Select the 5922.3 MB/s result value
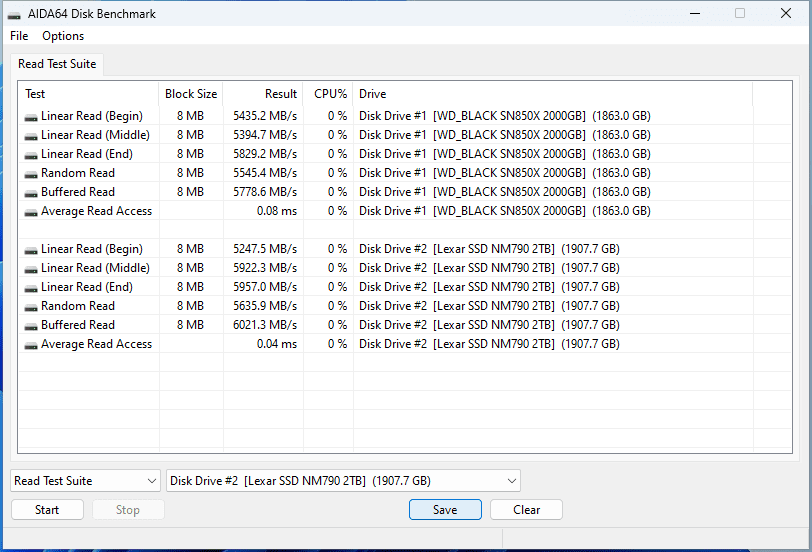Screen dimensions: 812x552 click(x=265, y=268)
